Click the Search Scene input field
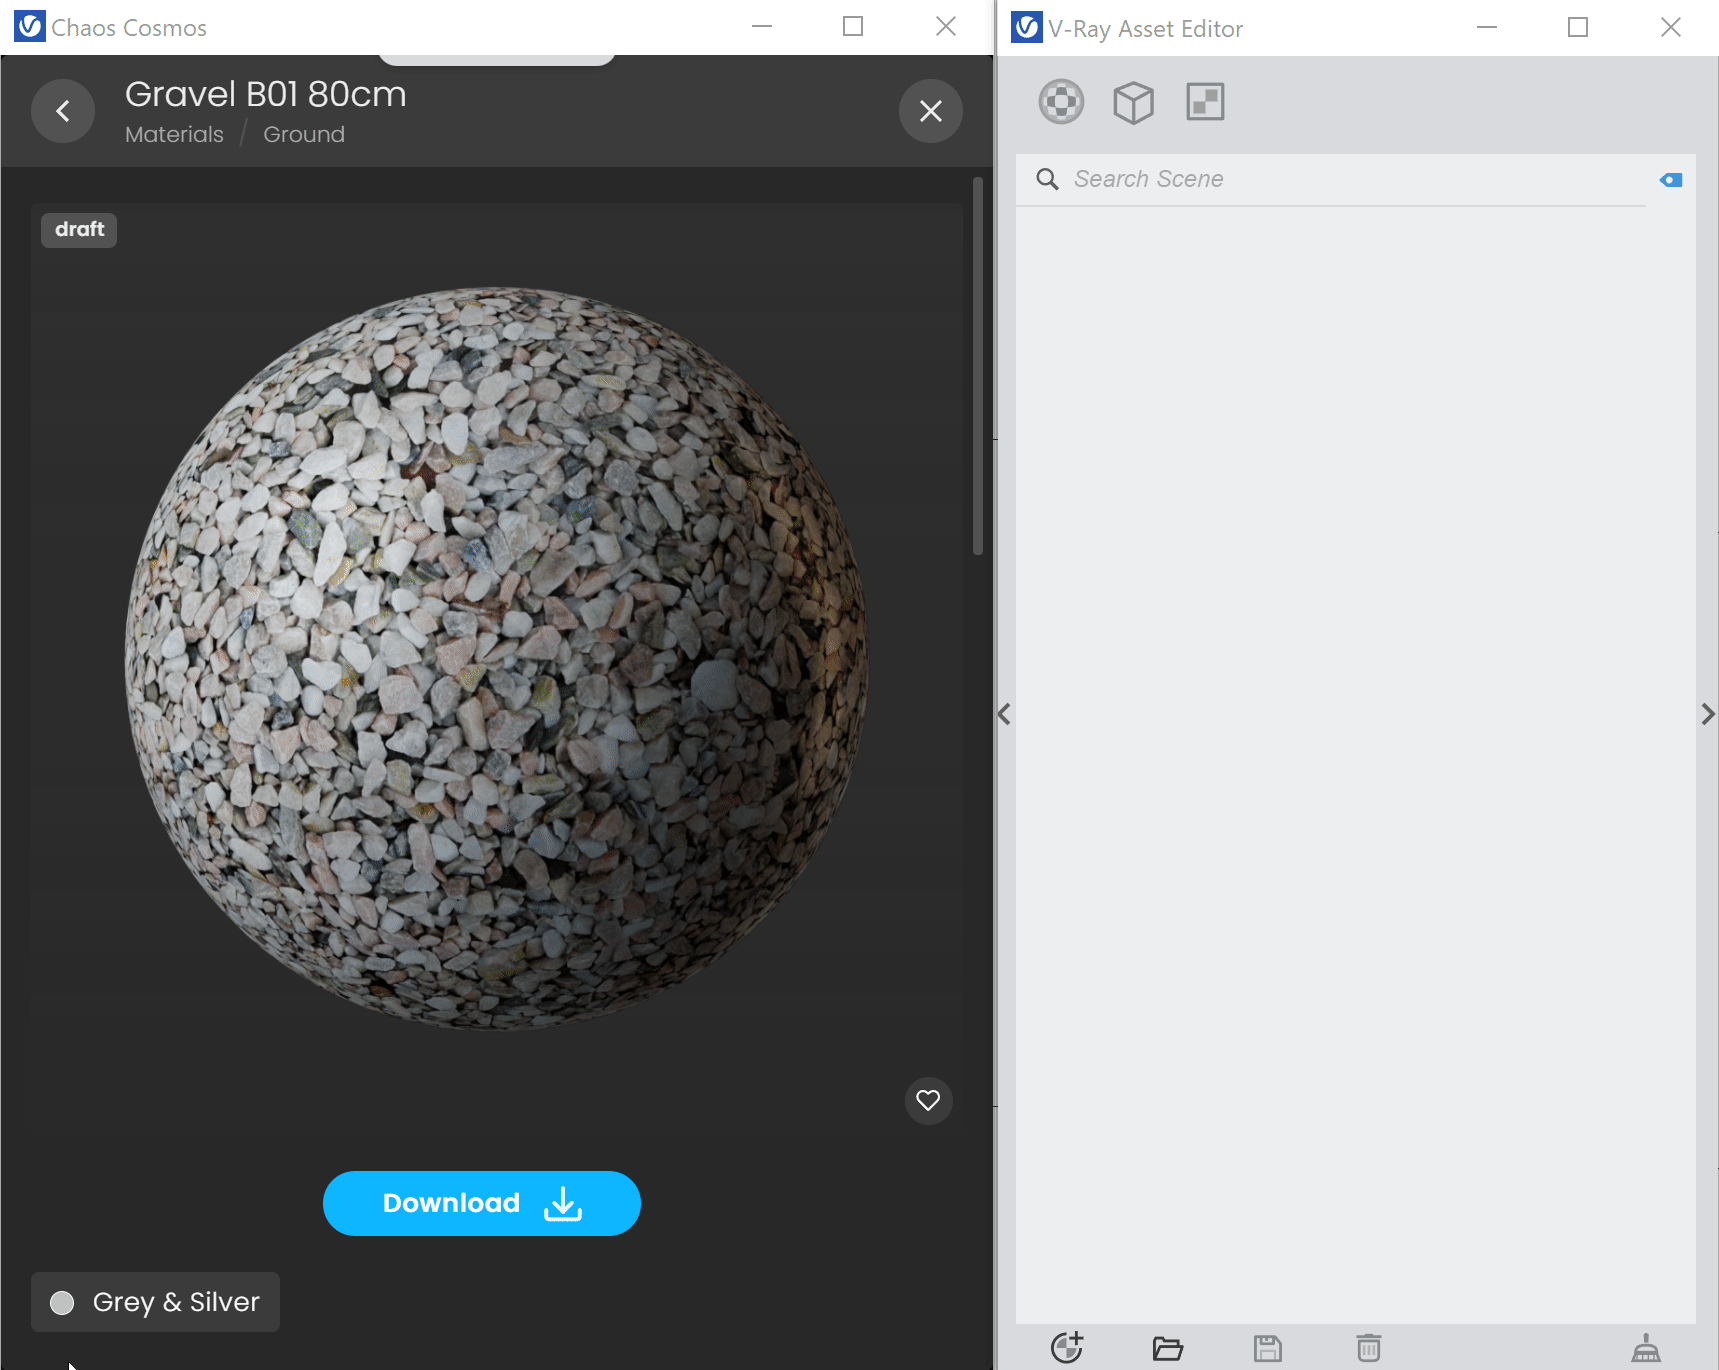 tap(1330, 180)
